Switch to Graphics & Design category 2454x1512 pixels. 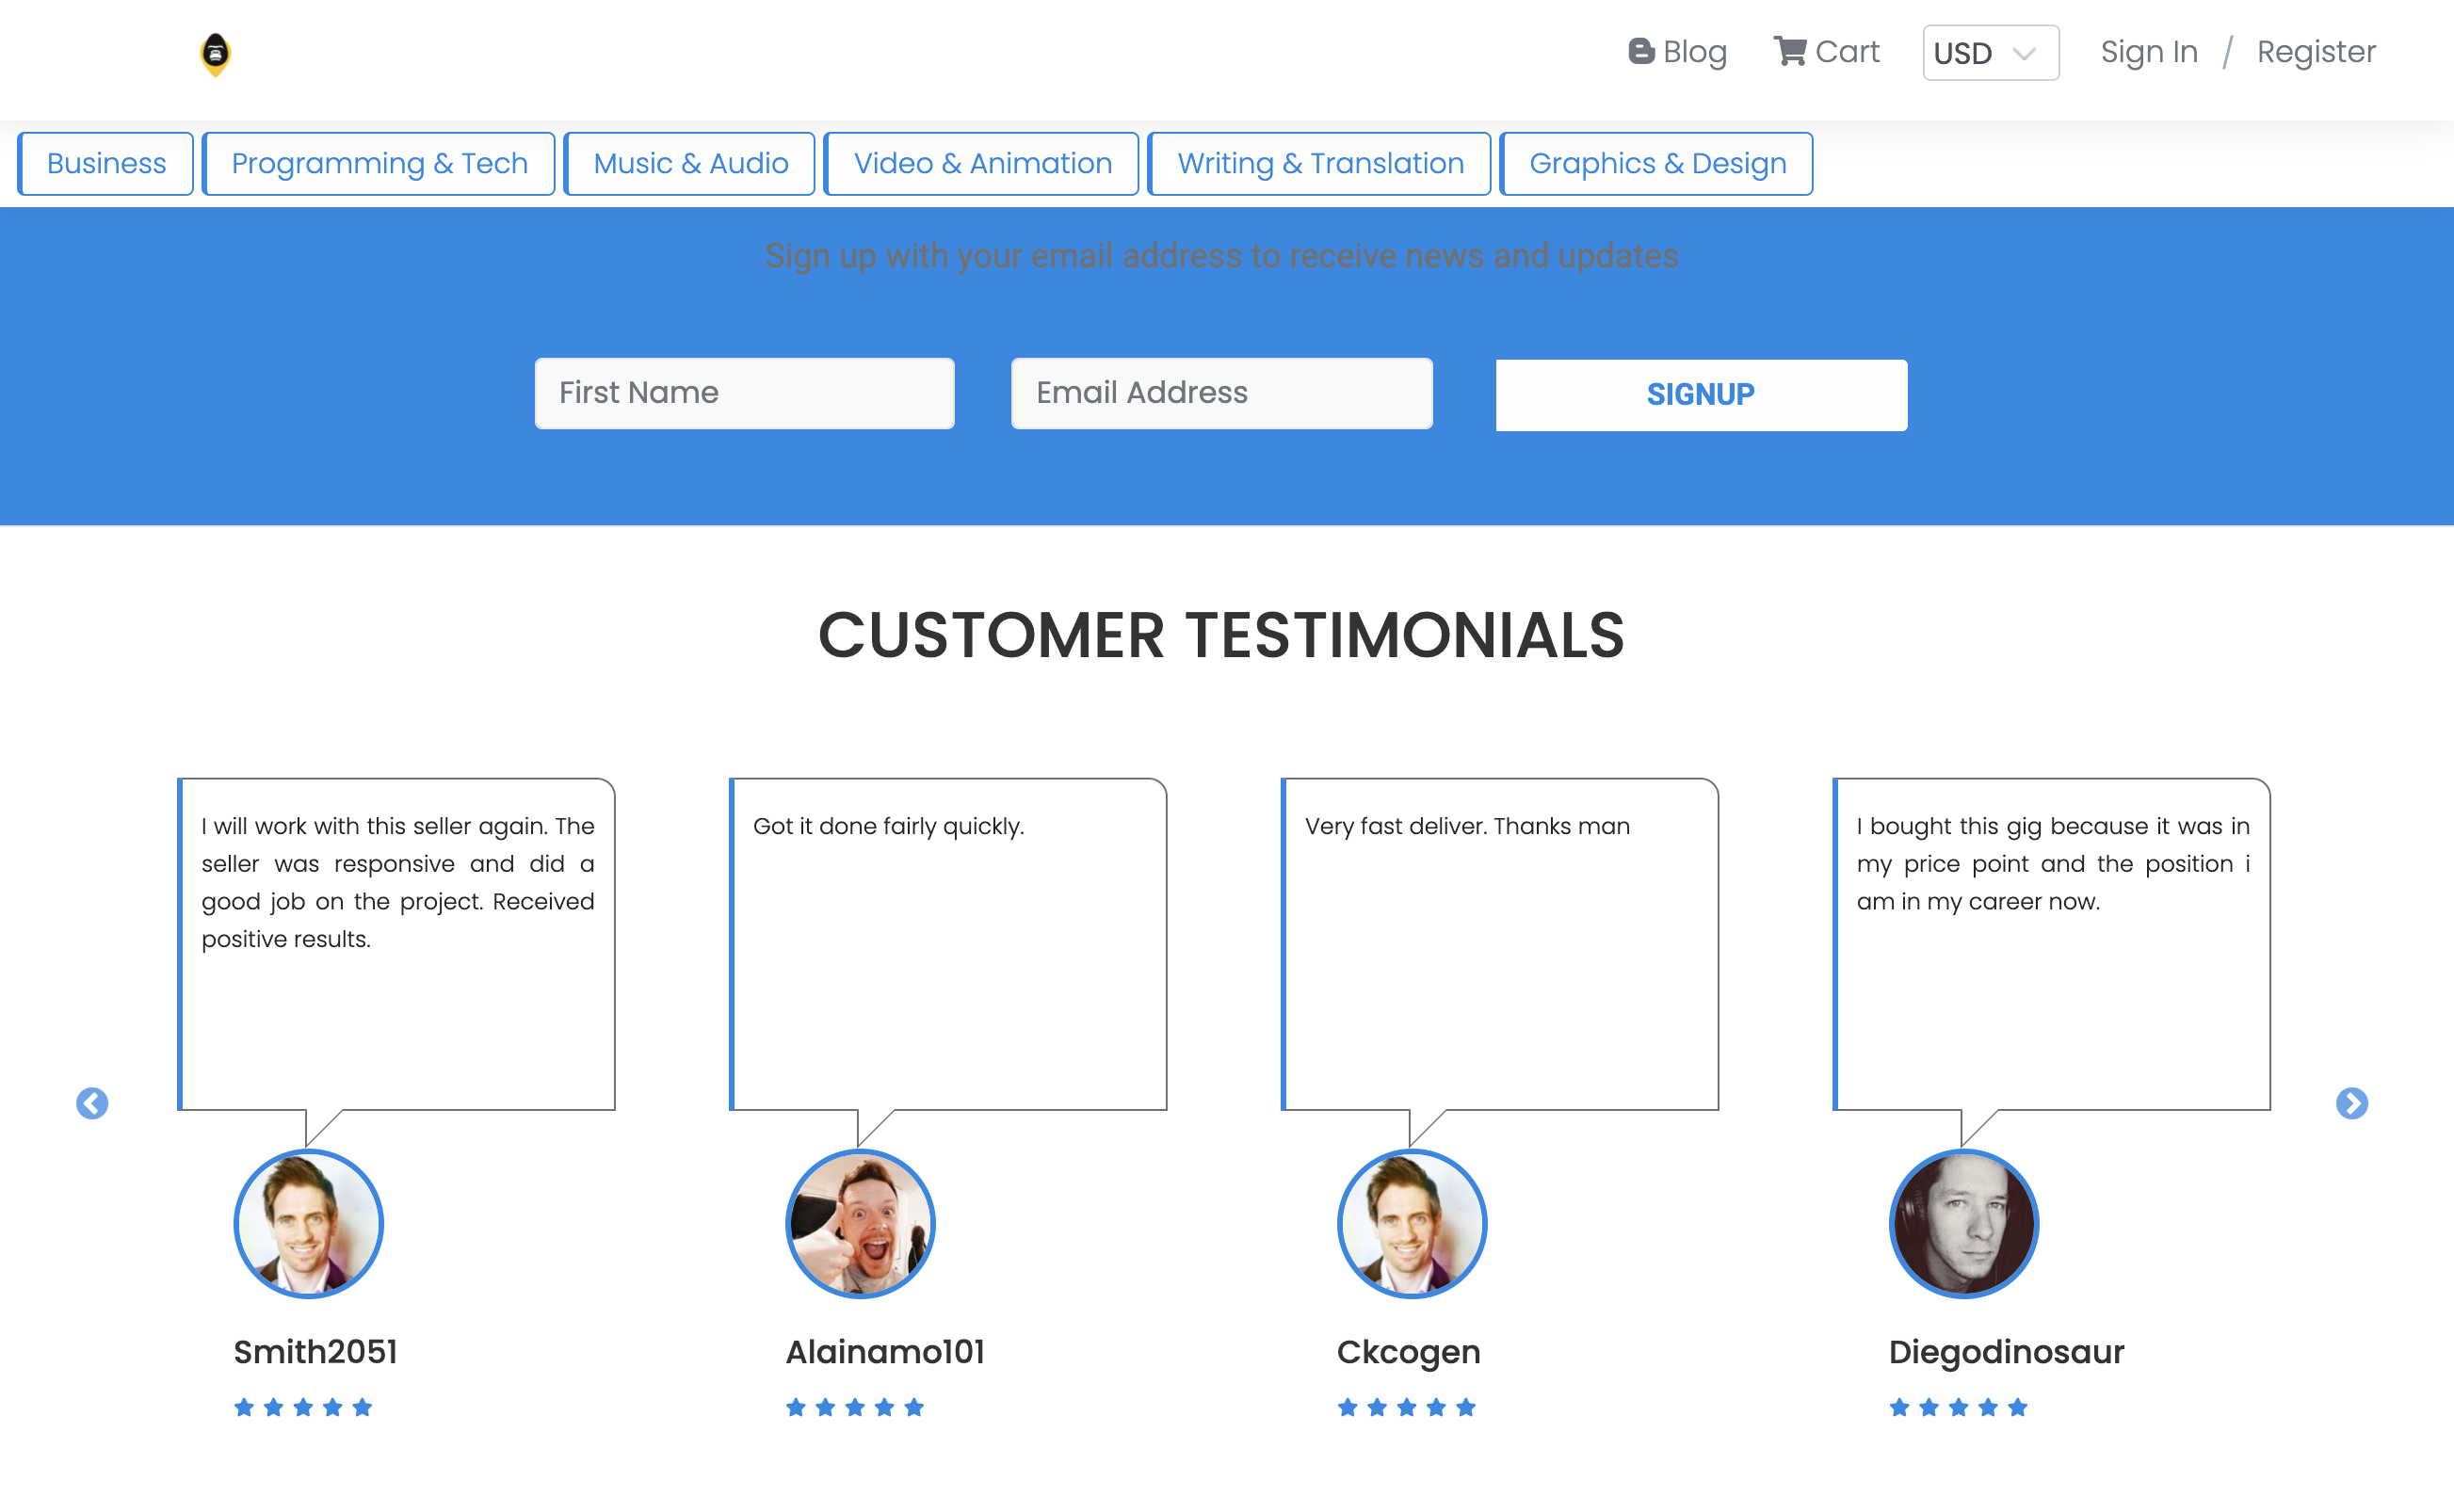click(x=1656, y=163)
